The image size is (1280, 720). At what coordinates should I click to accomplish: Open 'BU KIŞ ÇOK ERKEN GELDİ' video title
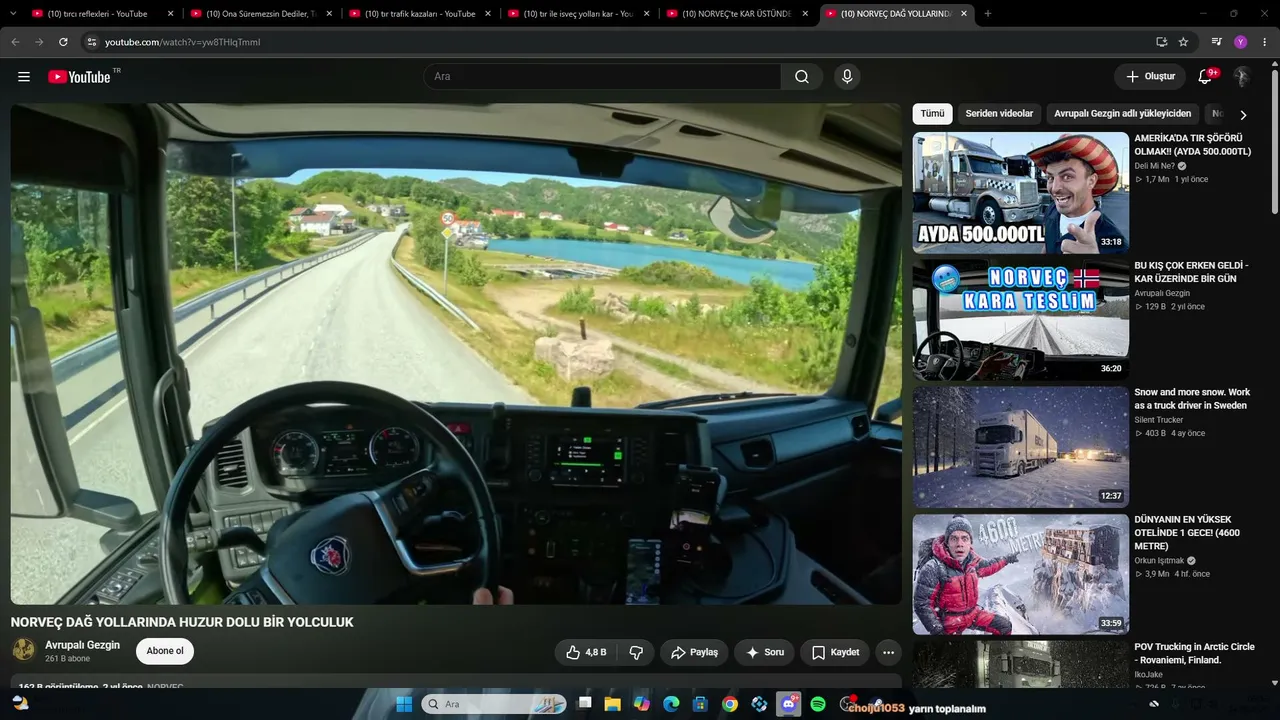click(x=1191, y=272)
